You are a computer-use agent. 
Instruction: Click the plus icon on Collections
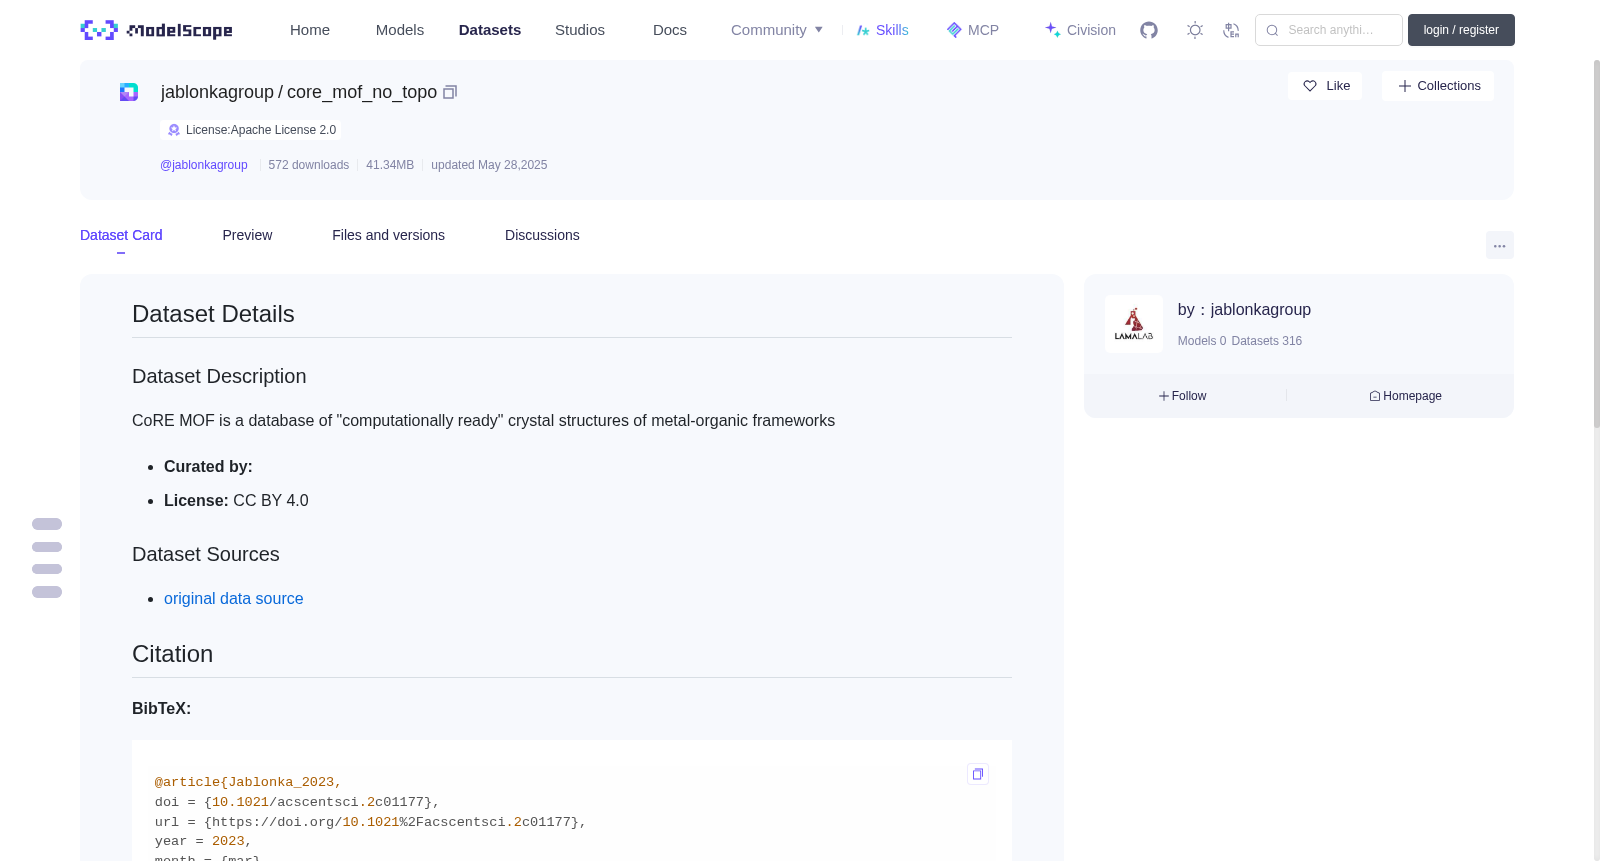coord(1405,86)
